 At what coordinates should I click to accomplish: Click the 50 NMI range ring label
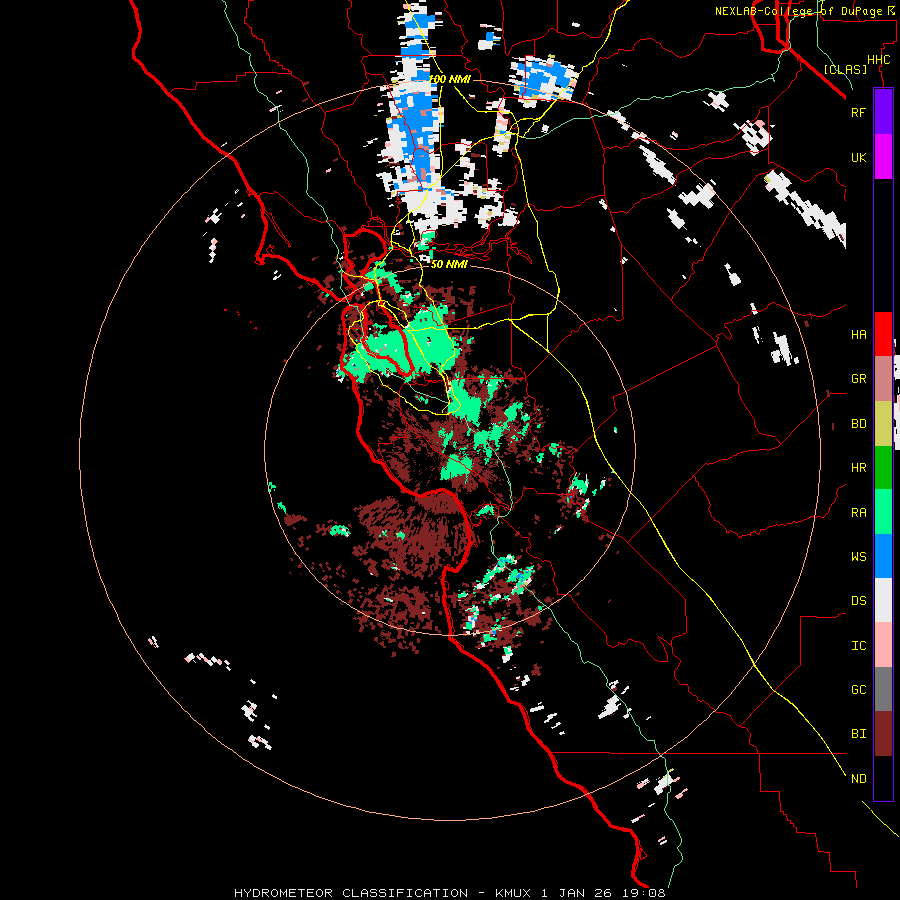pos(449,264)
